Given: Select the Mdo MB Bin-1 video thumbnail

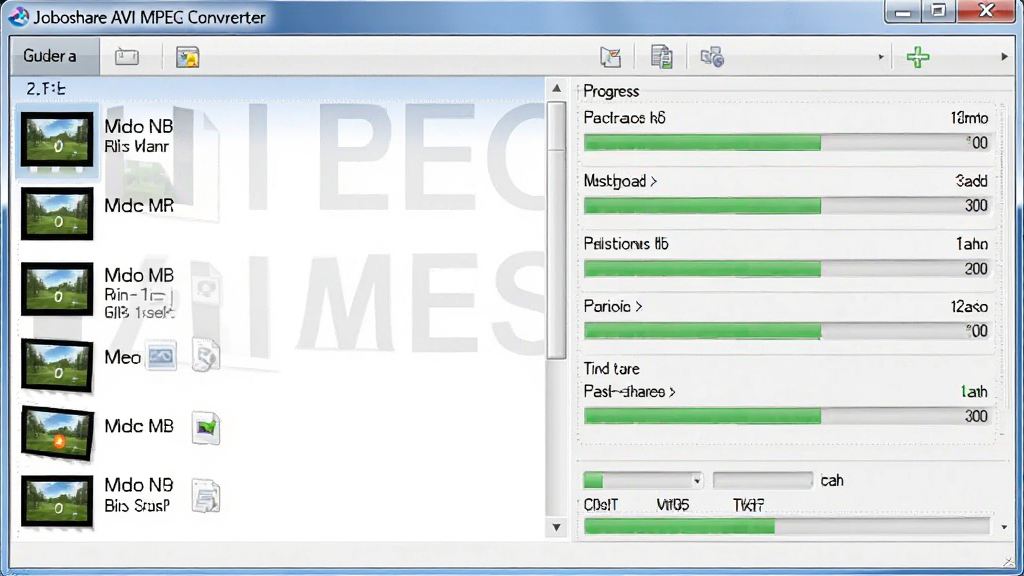Looking at the screenshot, I should pos(57,289).
